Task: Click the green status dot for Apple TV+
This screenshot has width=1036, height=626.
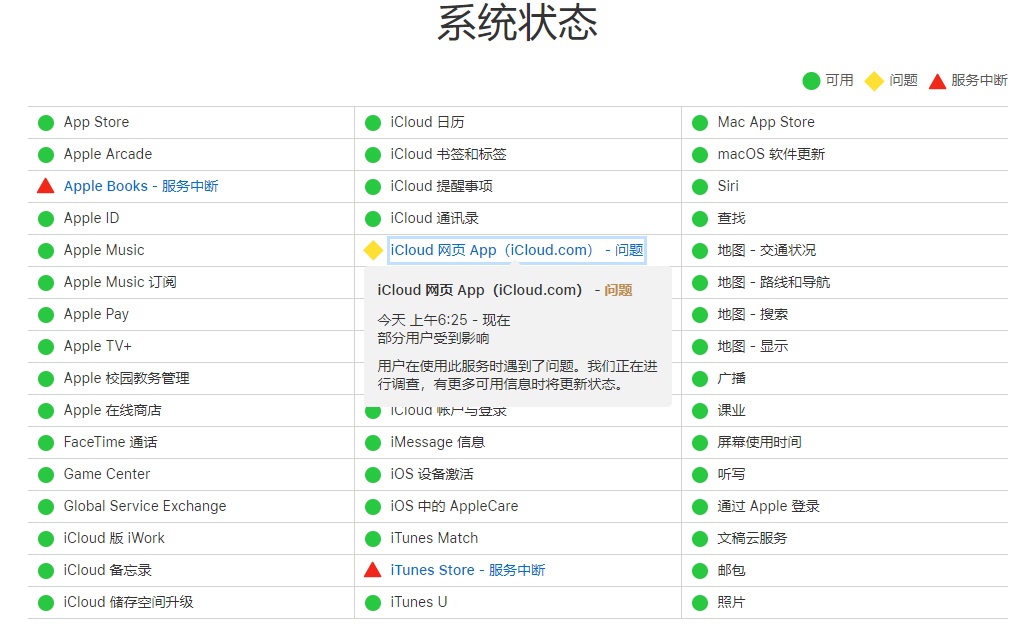Action: [46, 346]
